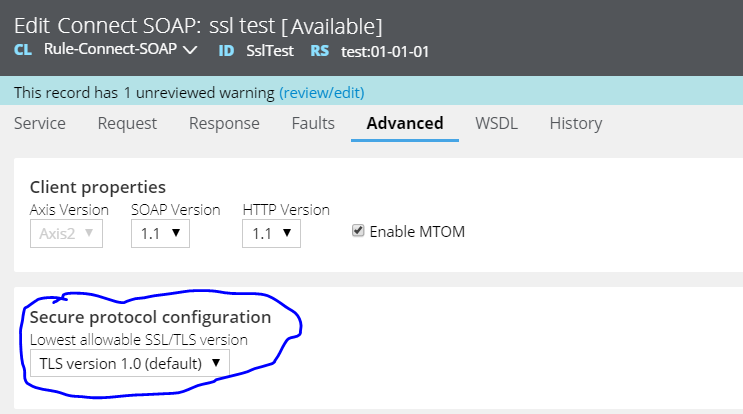Image resolution: width=743 pixels, height=414 pixels.
Task: Expand the Rule-Connect-SOAP class chevron
Action: [190, 50]
